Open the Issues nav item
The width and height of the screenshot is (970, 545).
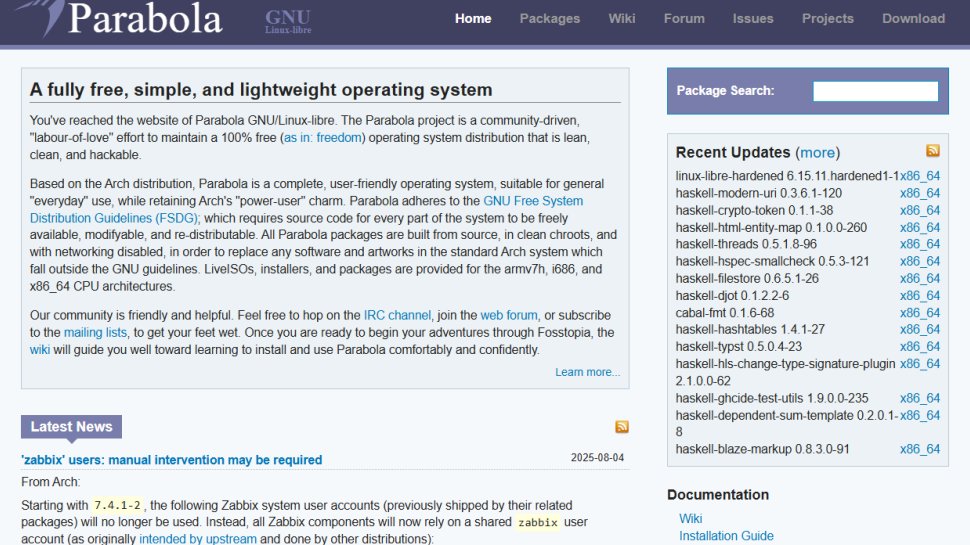(x=753, y=19)
